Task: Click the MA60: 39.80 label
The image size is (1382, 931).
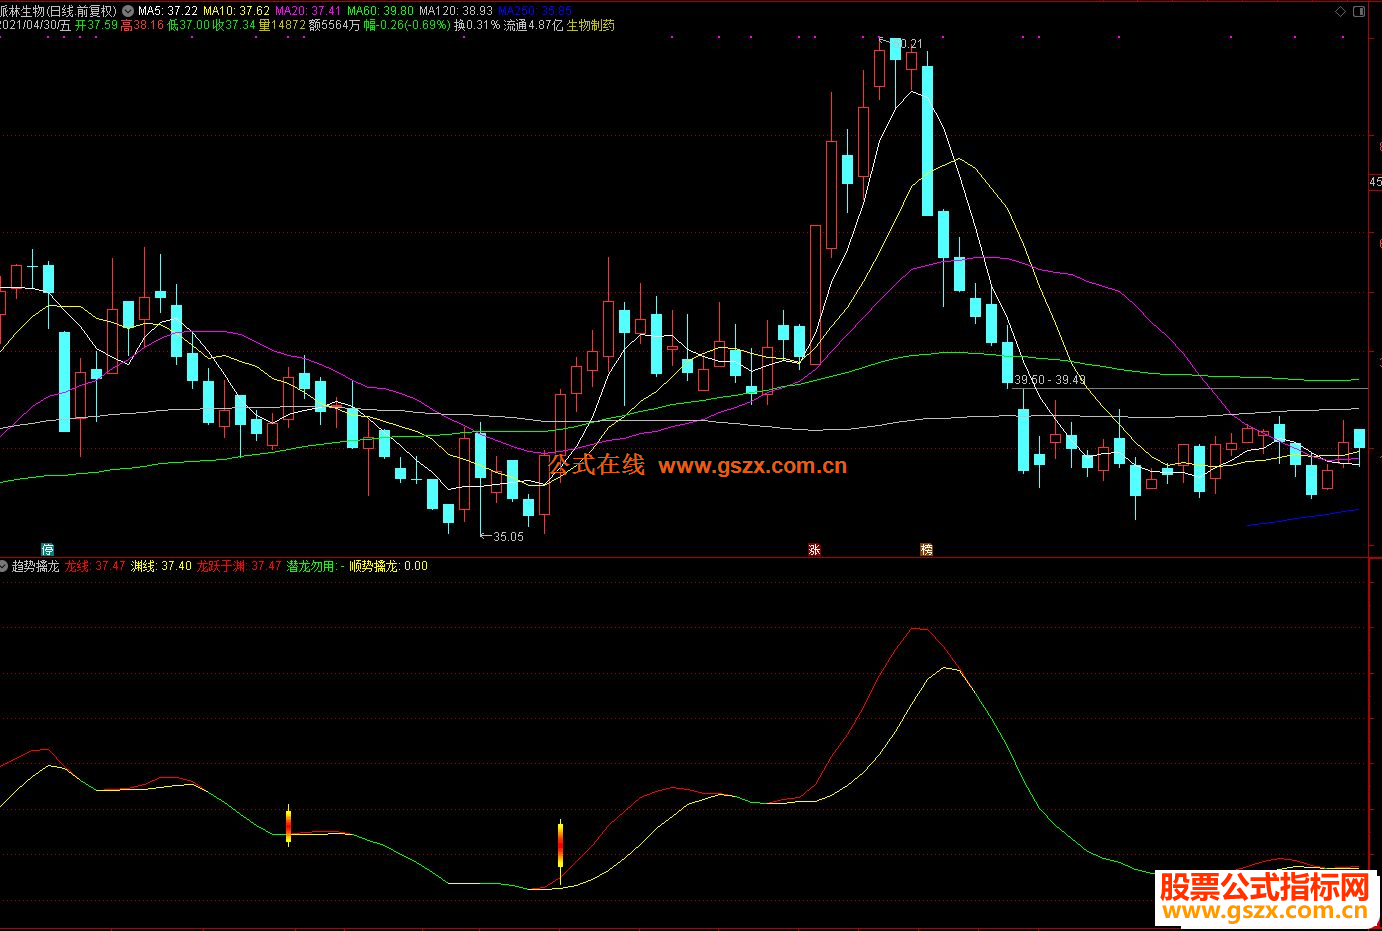Action: pyautogui.click(x=380, y=11)
